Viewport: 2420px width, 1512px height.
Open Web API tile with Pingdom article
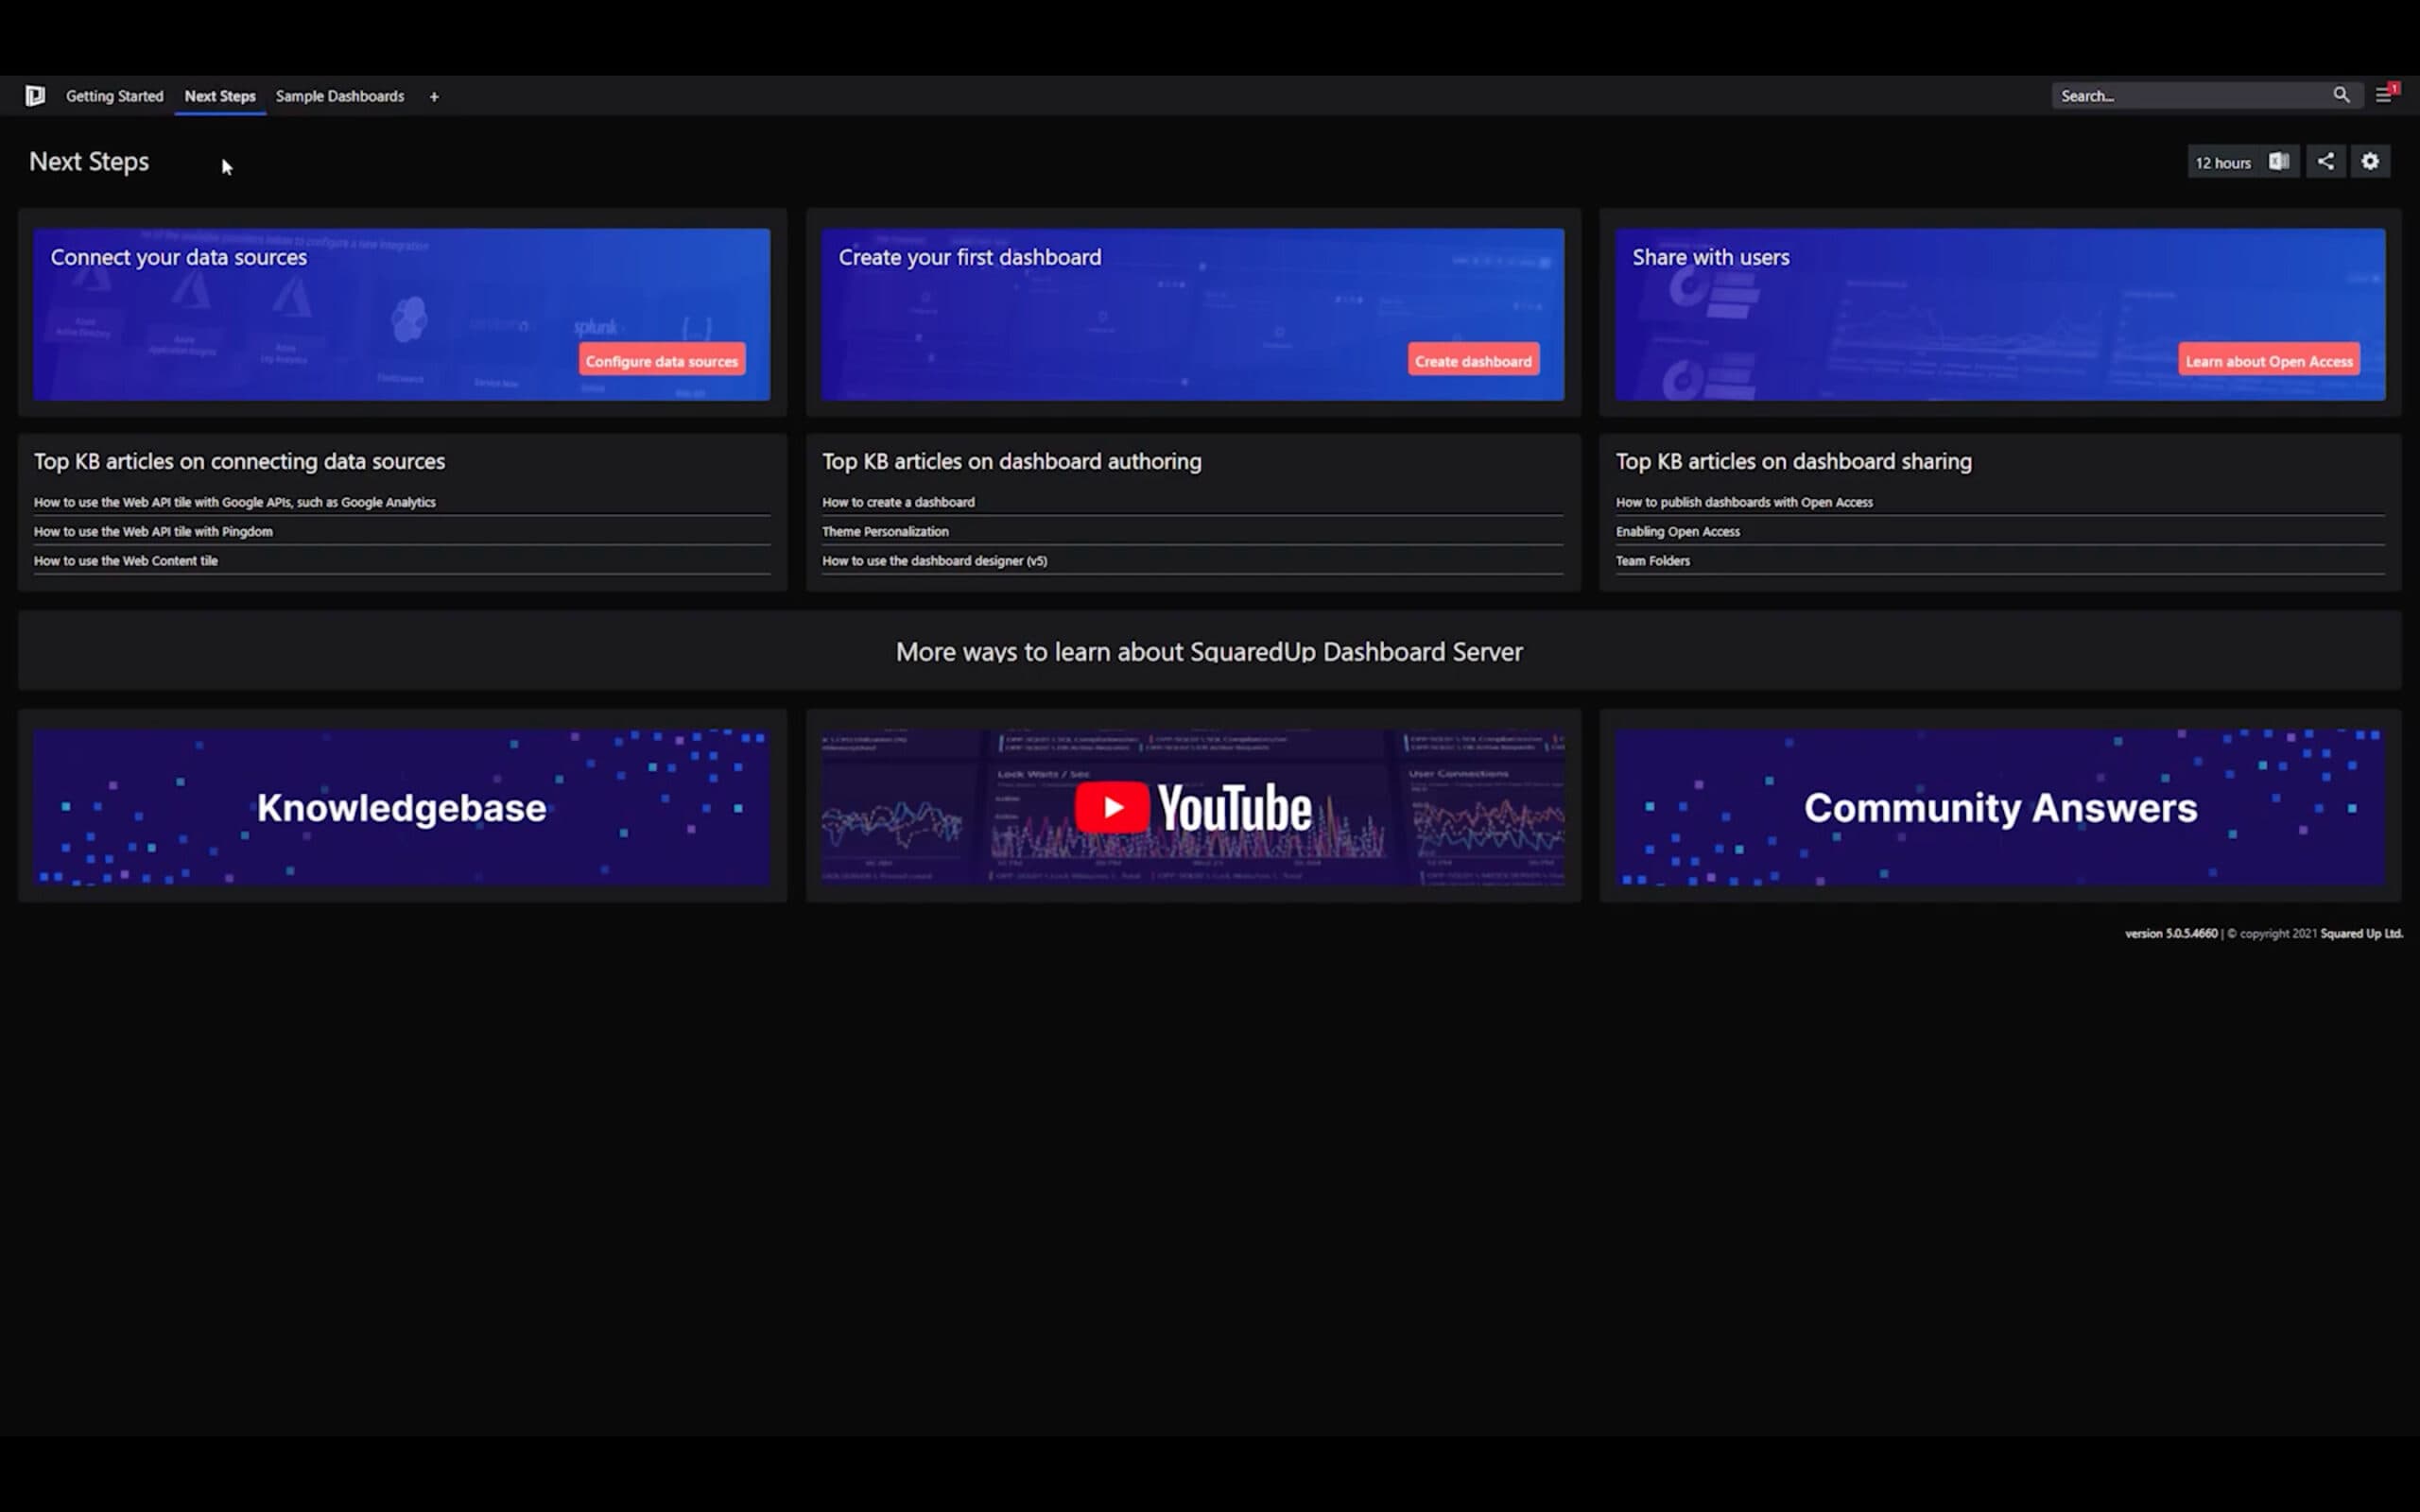point(153,531)
